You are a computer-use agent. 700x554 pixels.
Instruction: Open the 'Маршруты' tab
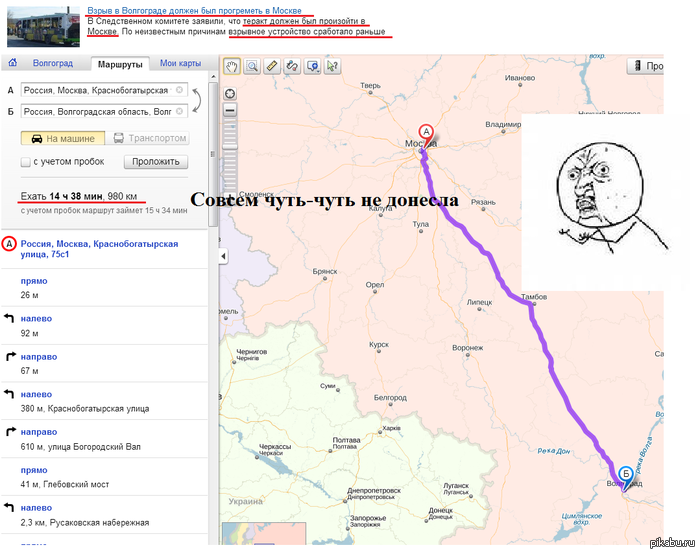click(120, 64)
